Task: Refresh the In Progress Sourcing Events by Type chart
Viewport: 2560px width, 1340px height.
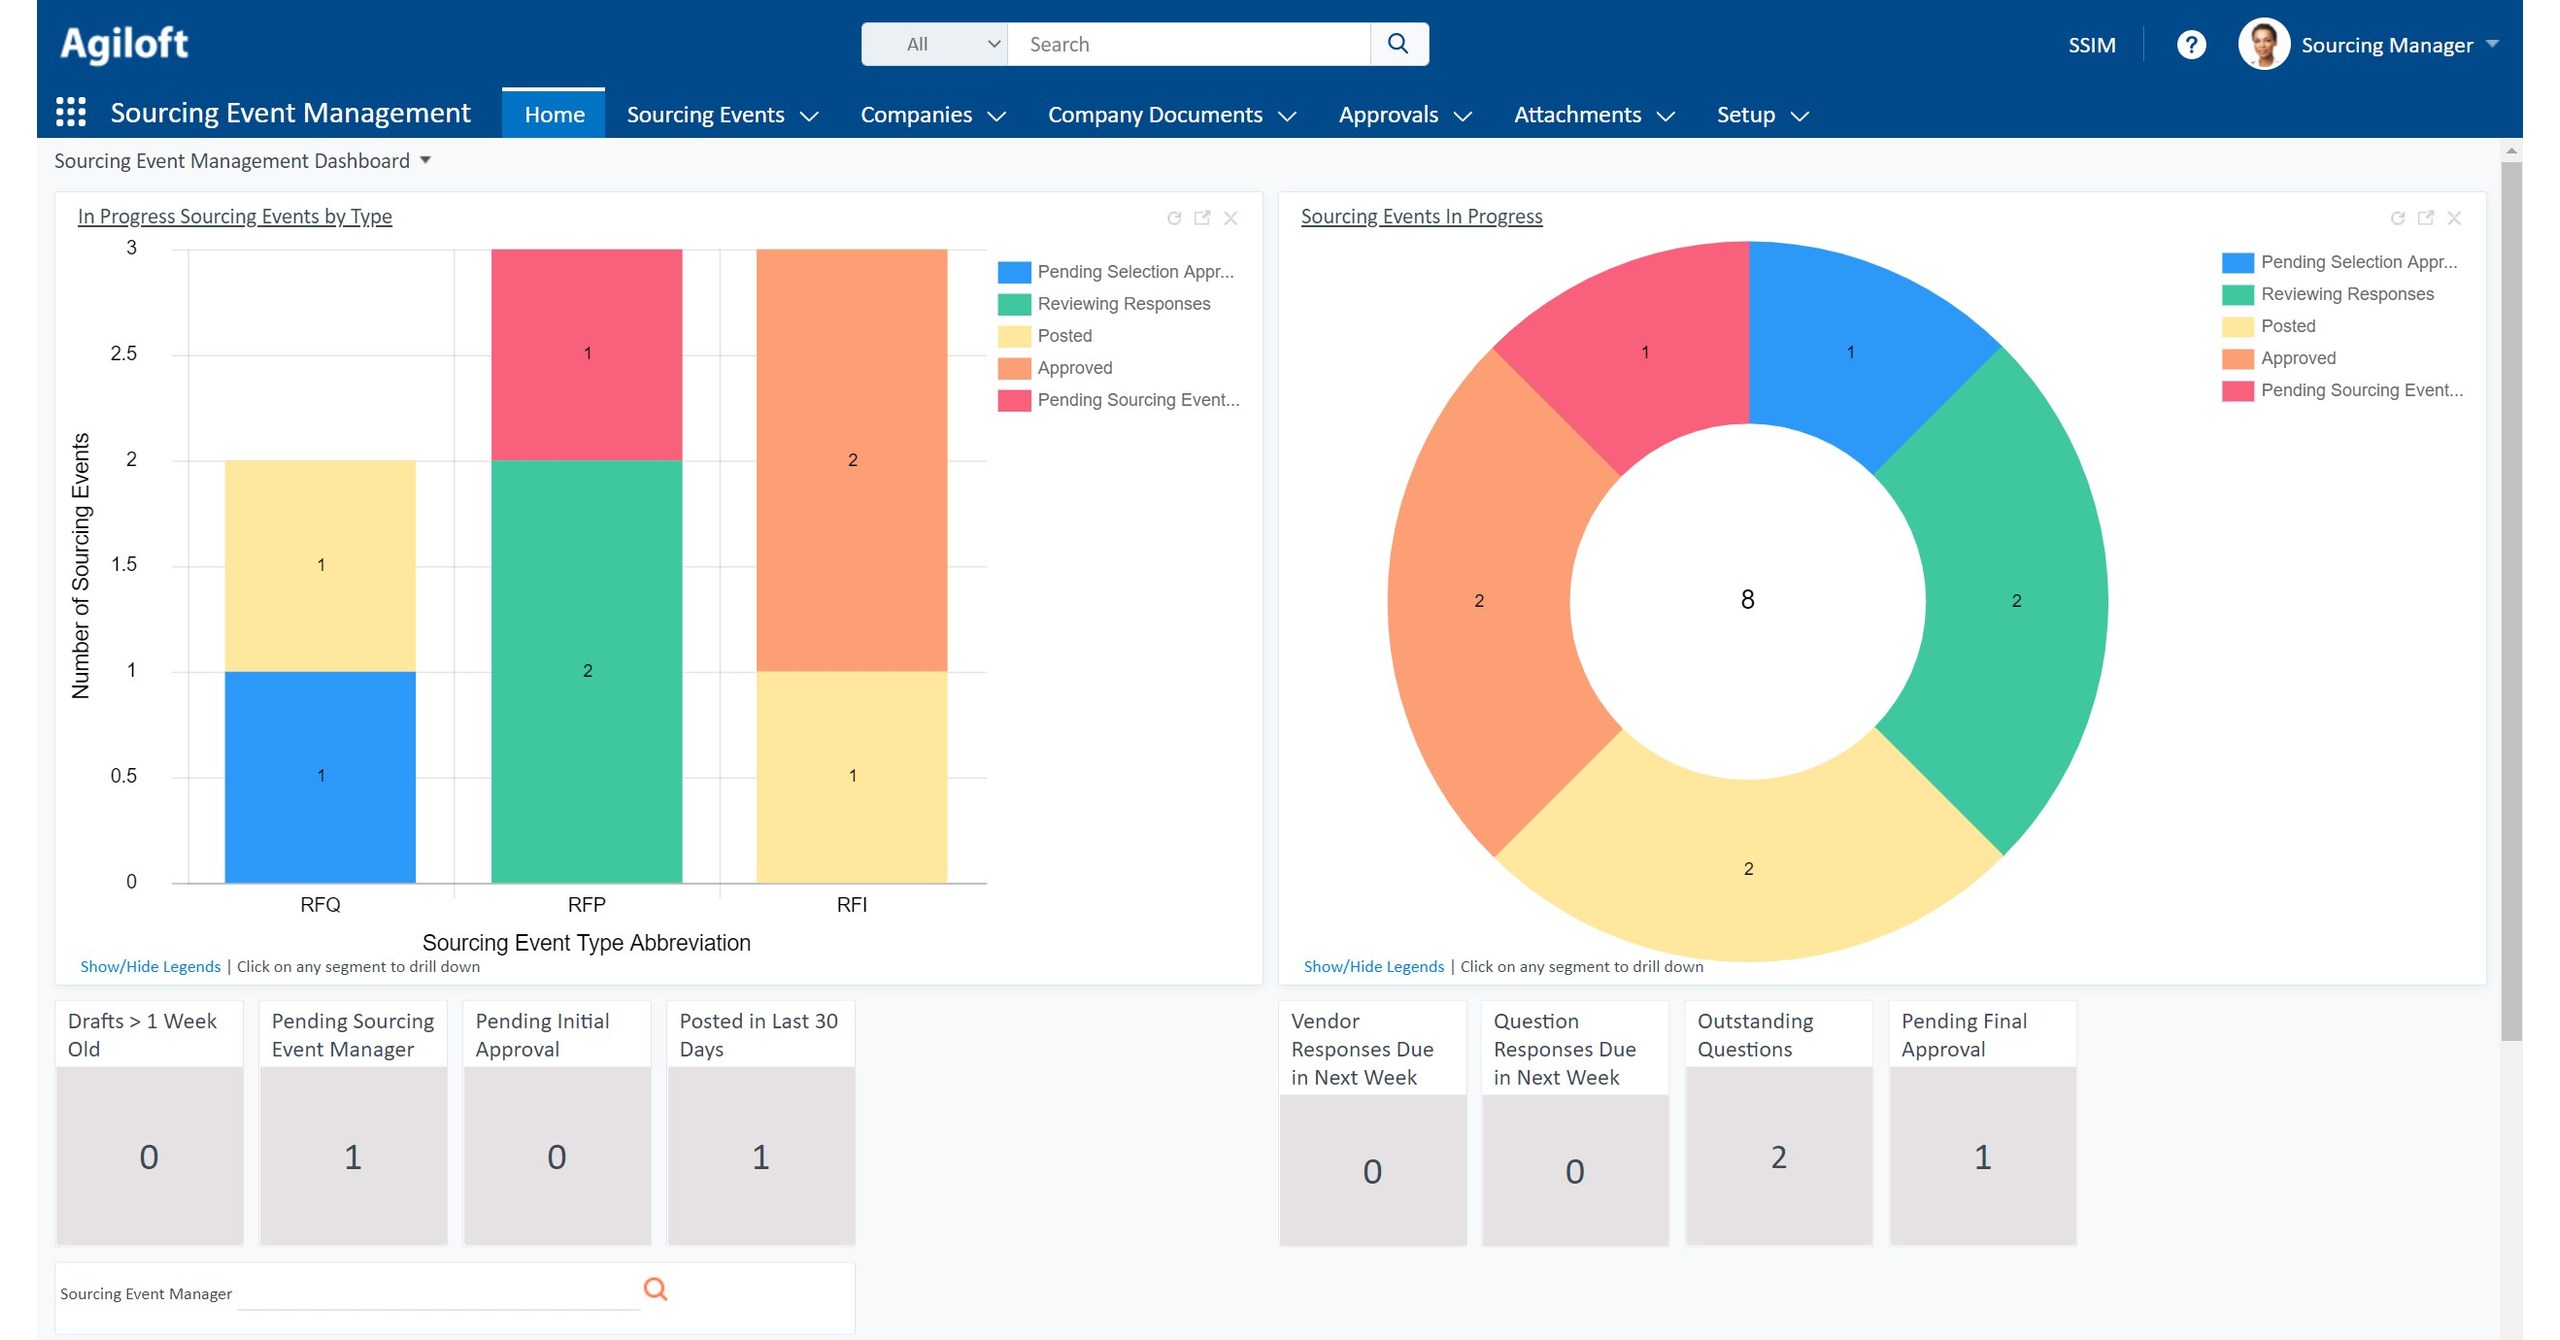Action: (1174, 218)
